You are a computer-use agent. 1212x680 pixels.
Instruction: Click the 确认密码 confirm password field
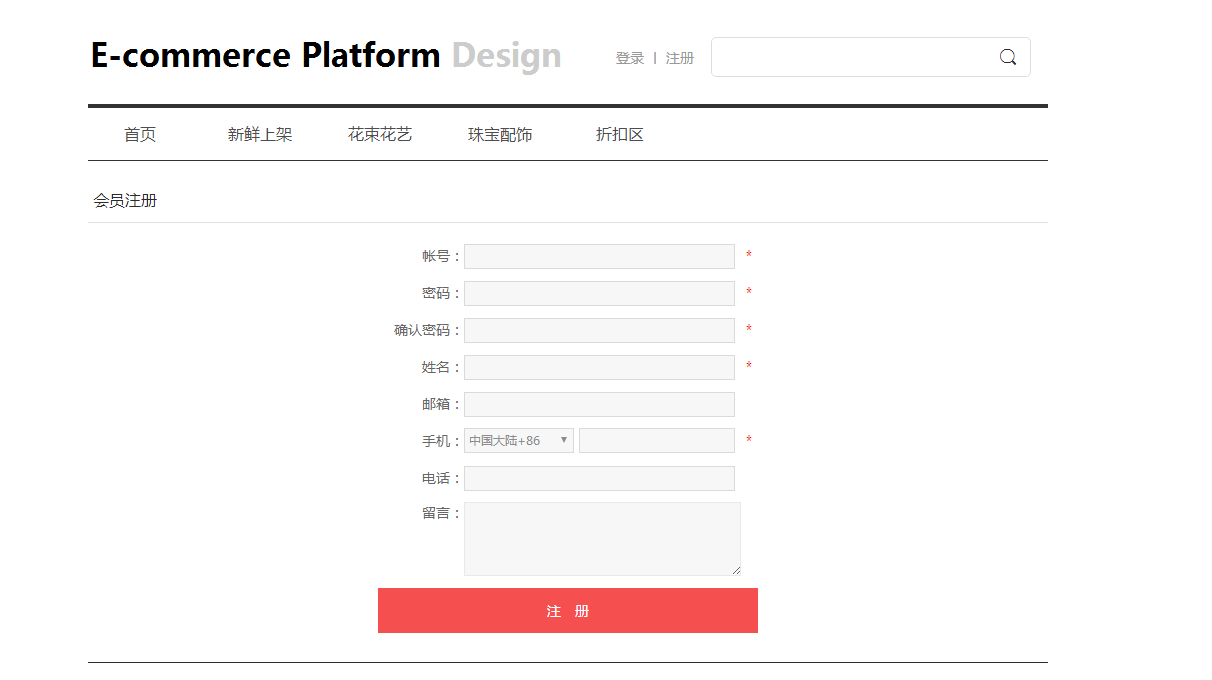coord(599,331)
